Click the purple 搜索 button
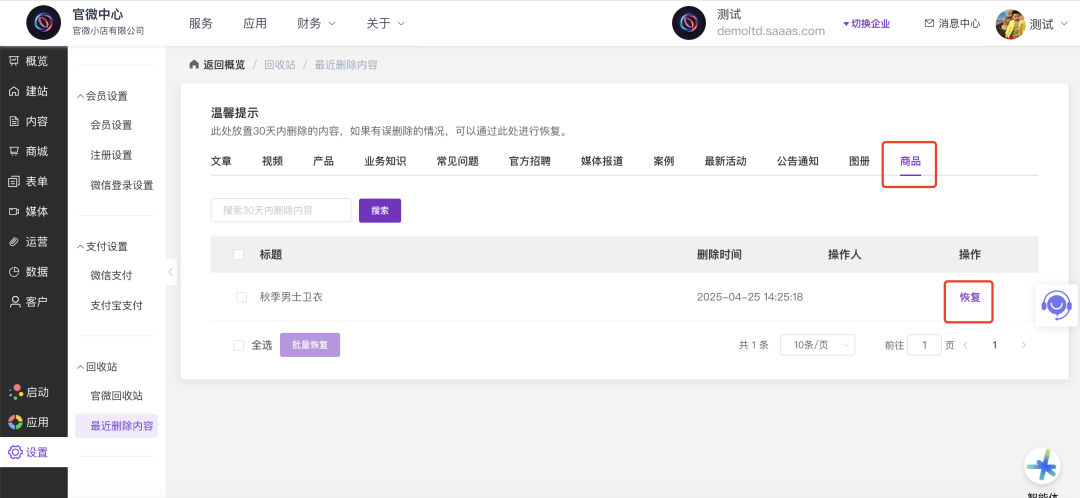 380,211
